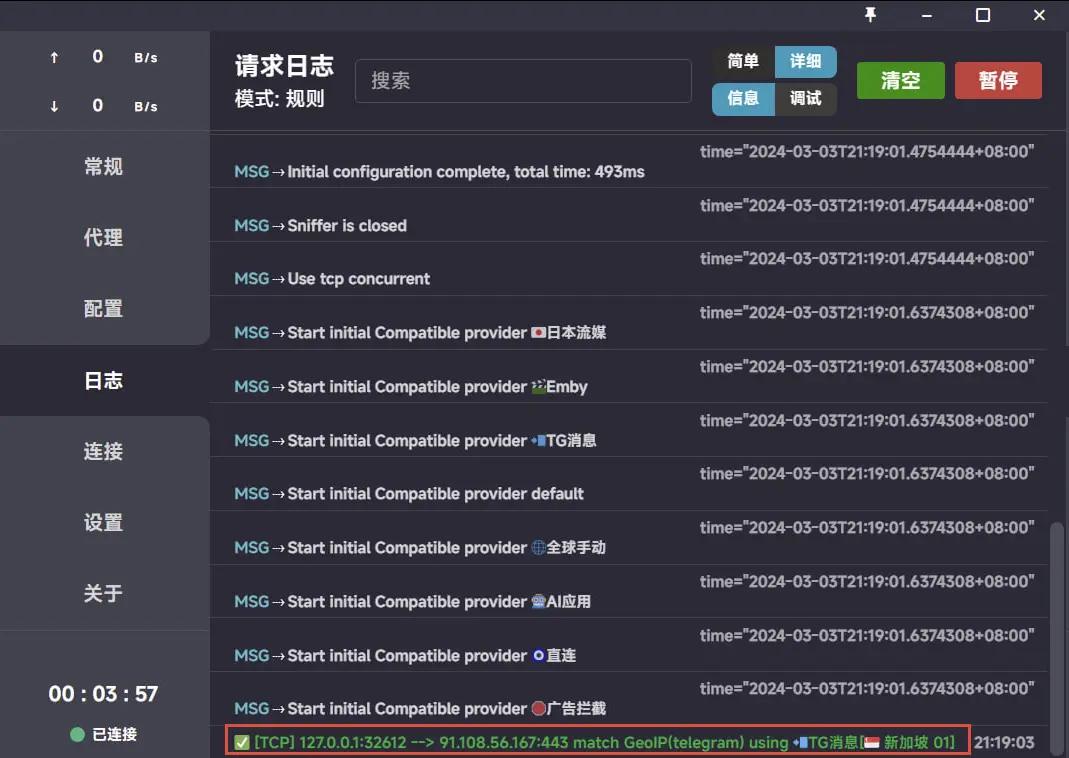Go to the 设置 sidebar tab
1069x758 pixels.
104,523
